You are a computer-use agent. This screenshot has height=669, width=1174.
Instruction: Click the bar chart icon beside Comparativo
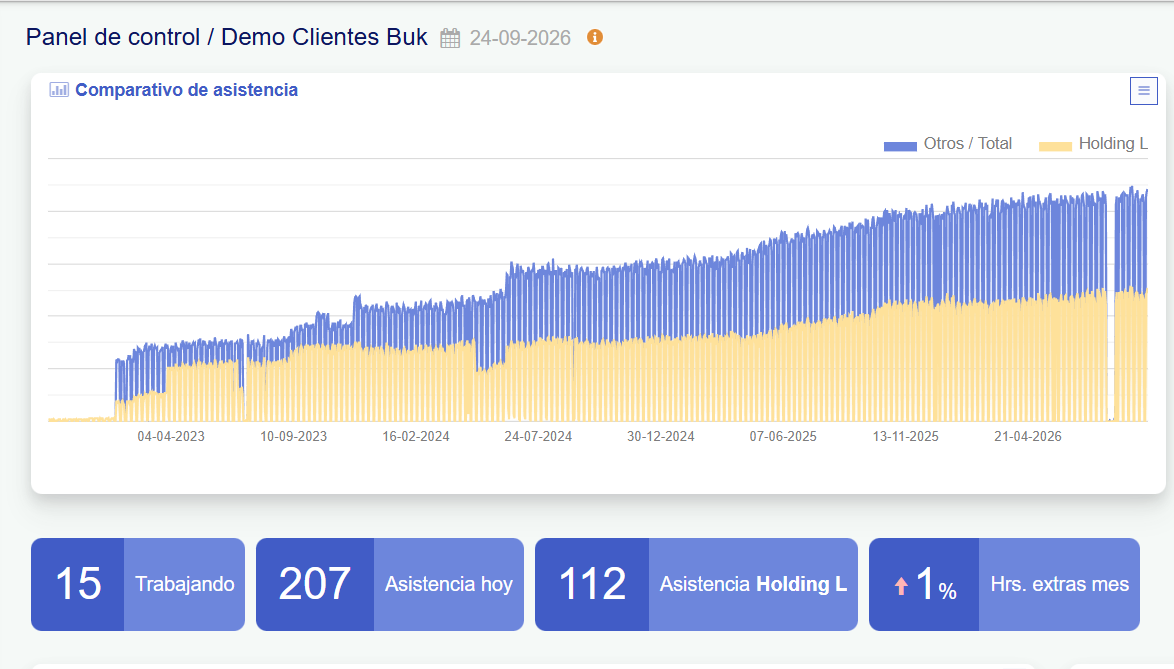(x=59, y=90)
